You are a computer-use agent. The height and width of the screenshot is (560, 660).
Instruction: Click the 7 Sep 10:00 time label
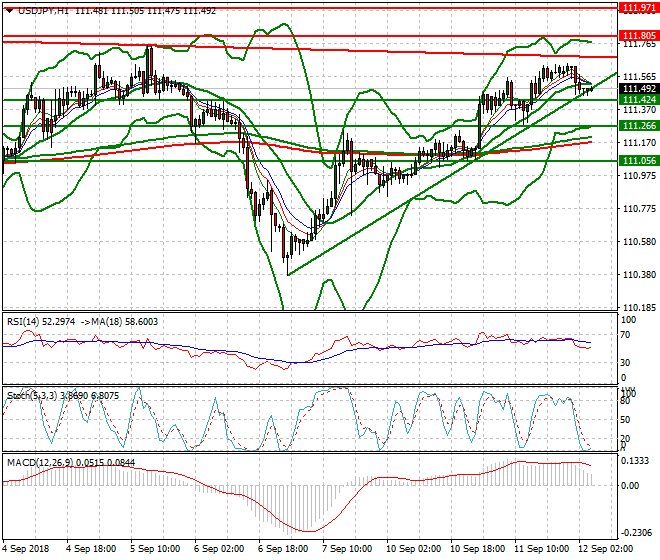(x=347, y=549)
